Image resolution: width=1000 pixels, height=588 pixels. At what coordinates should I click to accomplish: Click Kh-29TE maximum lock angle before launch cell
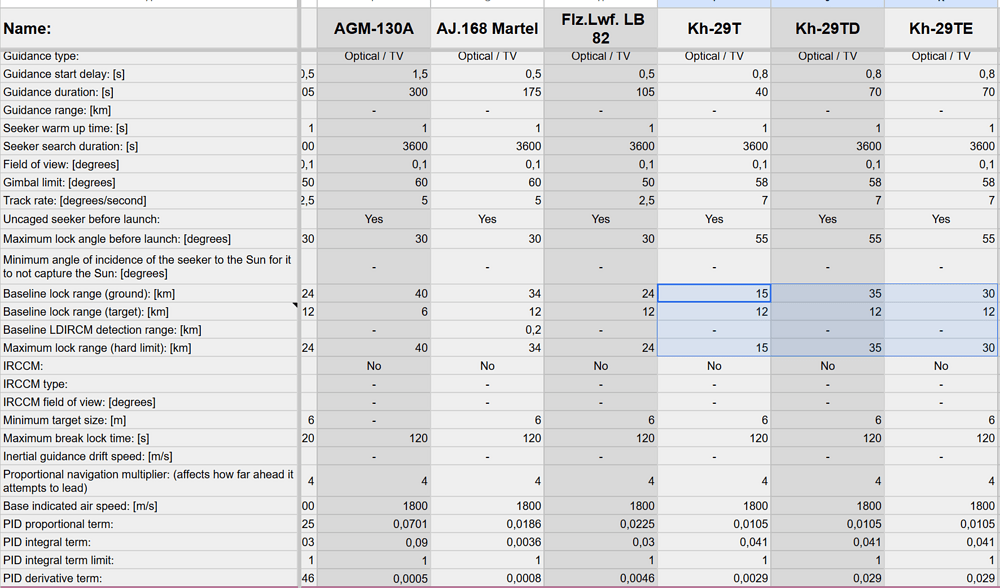tap(941, 239)
